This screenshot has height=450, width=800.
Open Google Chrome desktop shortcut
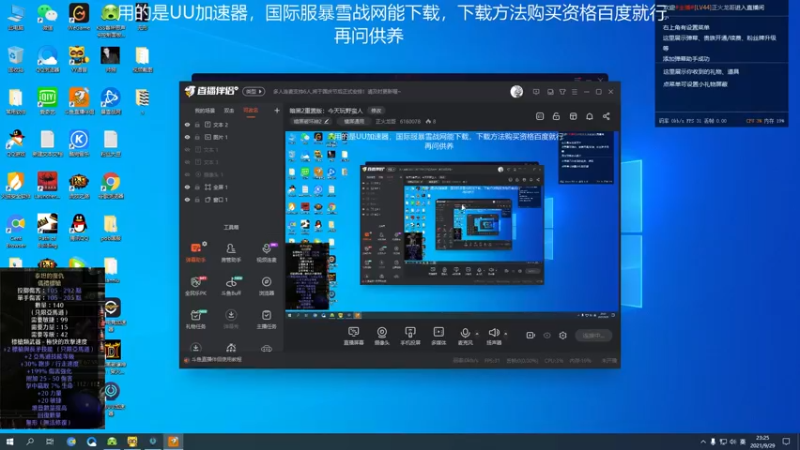[x=111, y=186]
